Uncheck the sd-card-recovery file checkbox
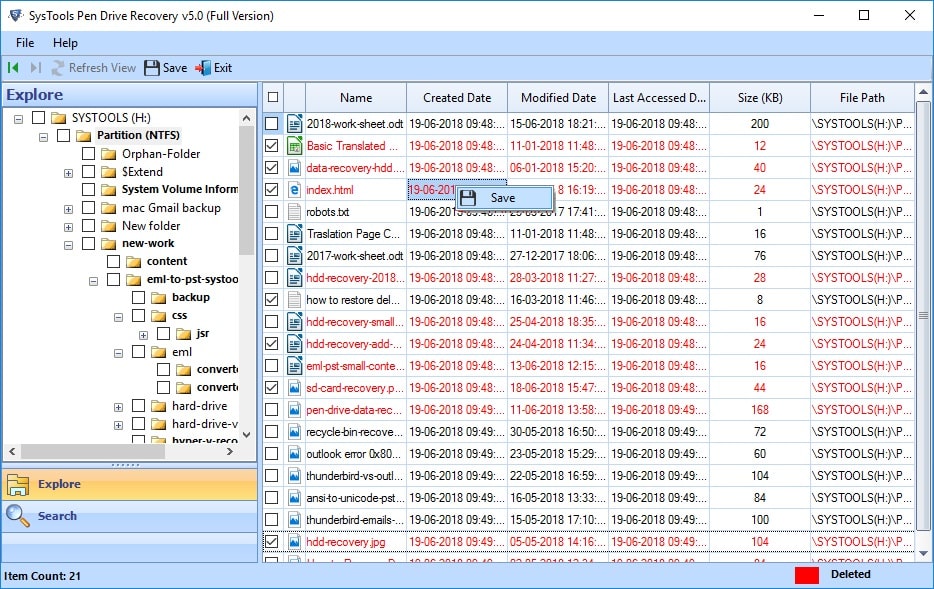 [x=272, y=387]
